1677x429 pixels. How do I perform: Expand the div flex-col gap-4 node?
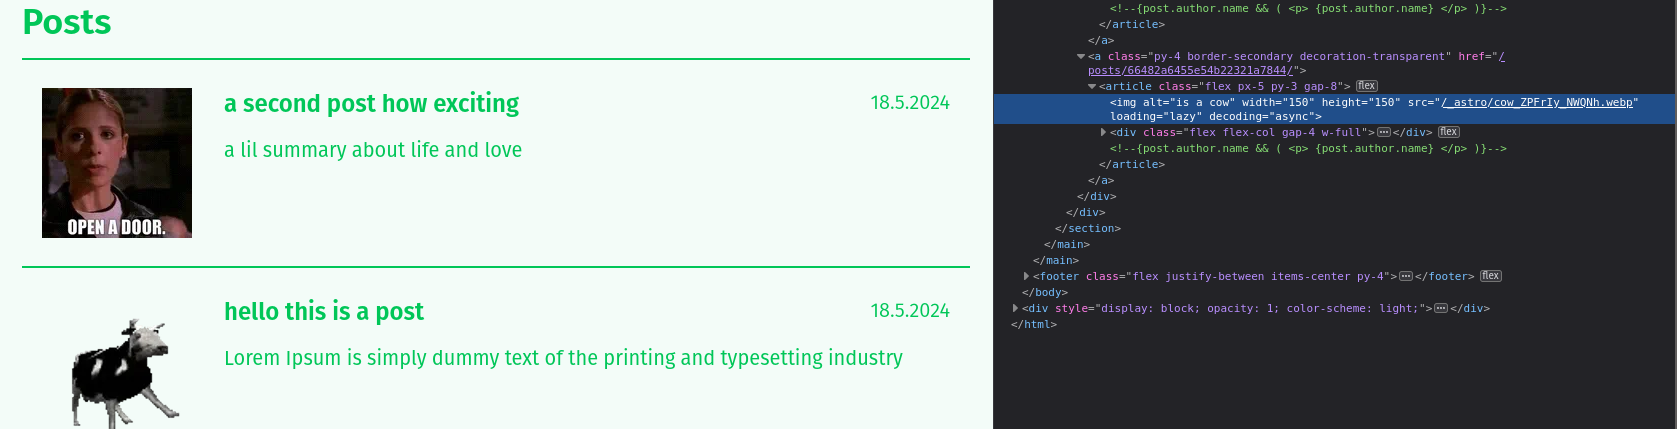1103,132
